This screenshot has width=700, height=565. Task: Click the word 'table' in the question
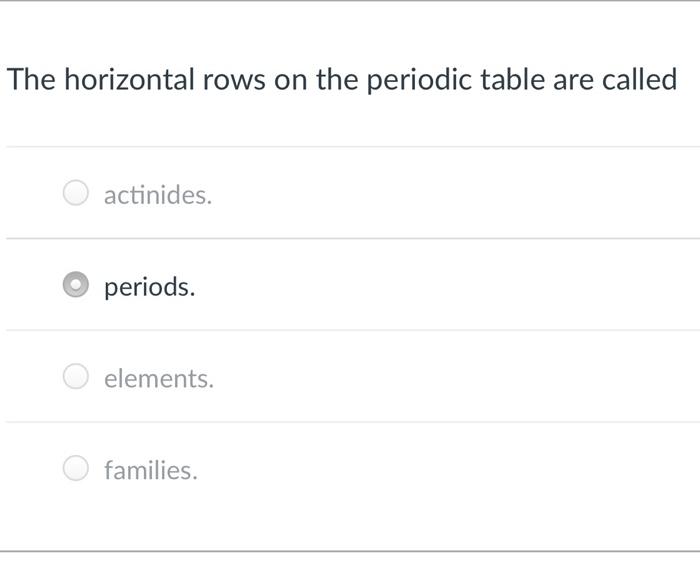(x=514, y=80)
